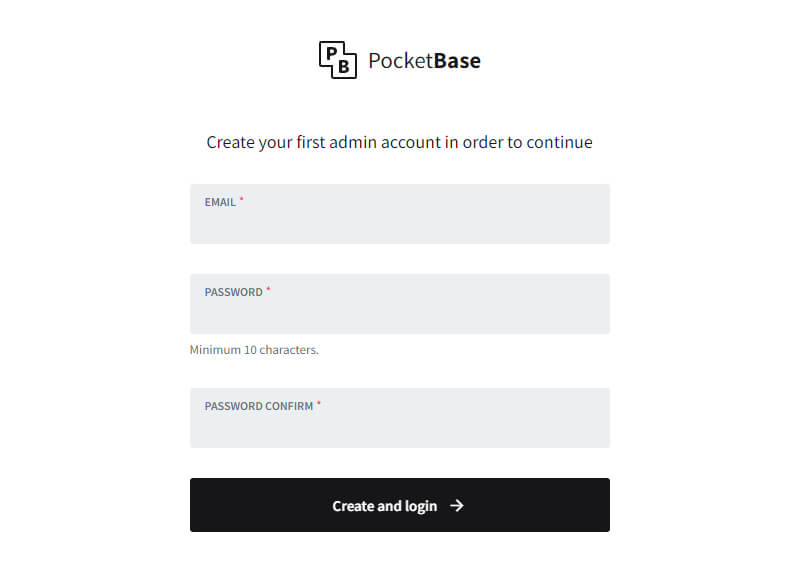Click the 'Create your first admin account' heading

(399, 142)
